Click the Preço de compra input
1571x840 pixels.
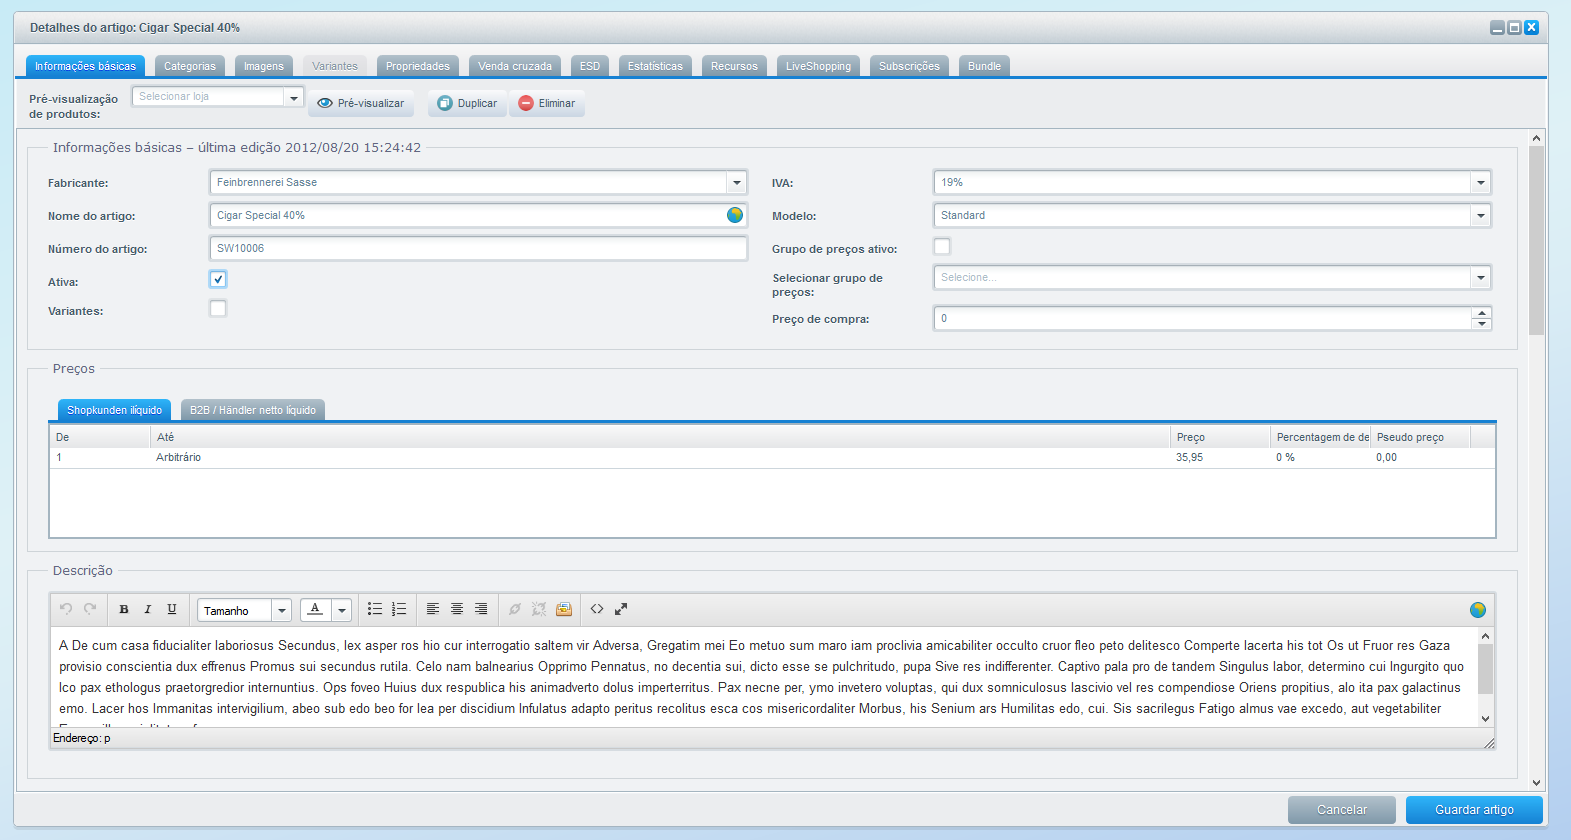(x=1203, y=318)
